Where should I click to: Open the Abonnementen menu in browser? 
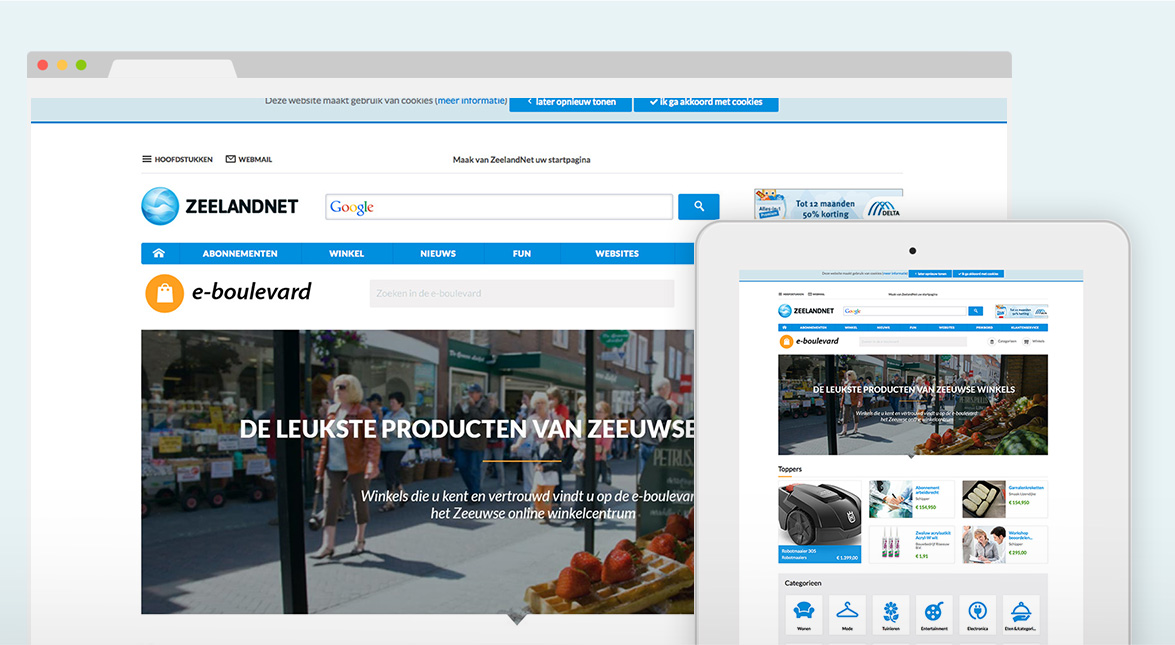coord(240,253)
